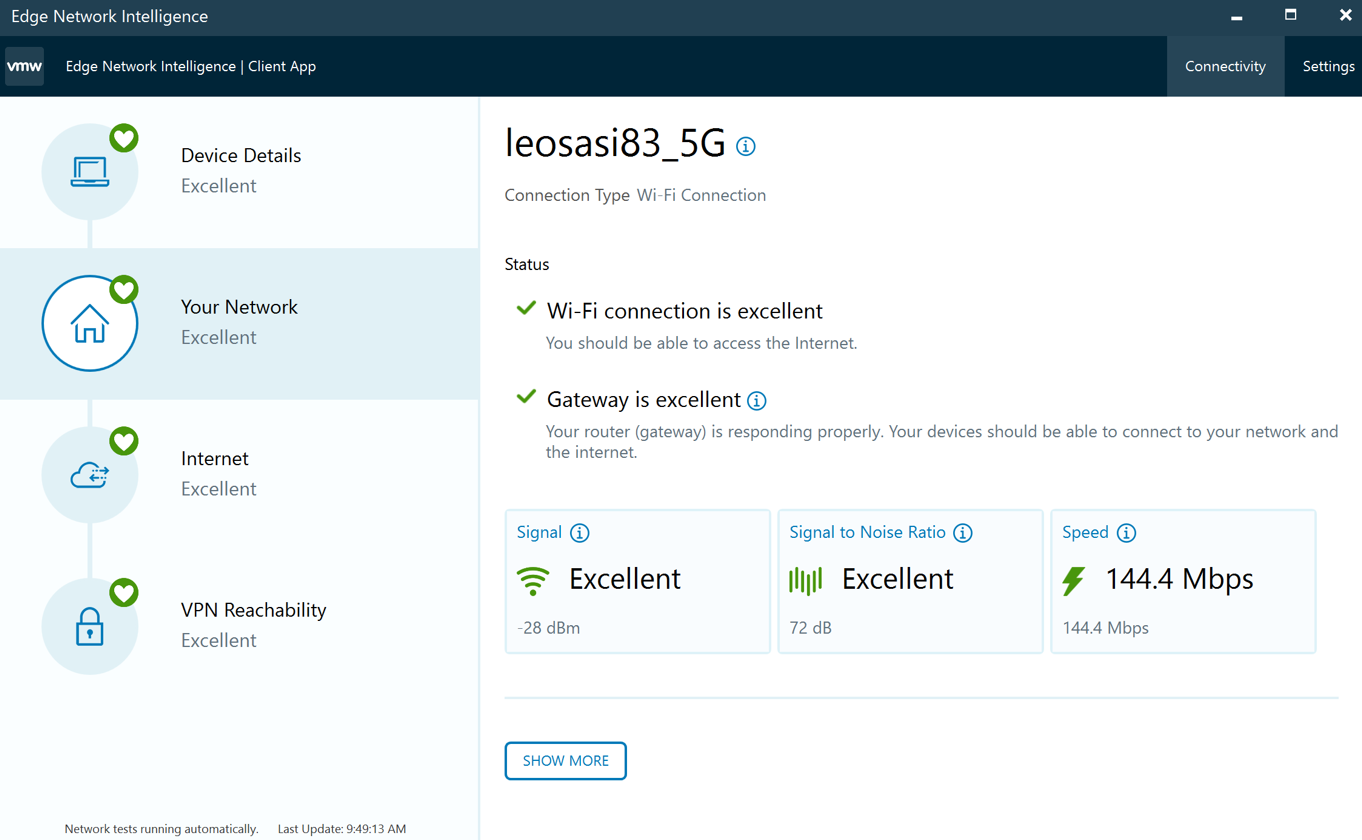The height and width of the screenshot is (840, 1362).
Task: Click the Signal card title
Action: pos(539,532)
